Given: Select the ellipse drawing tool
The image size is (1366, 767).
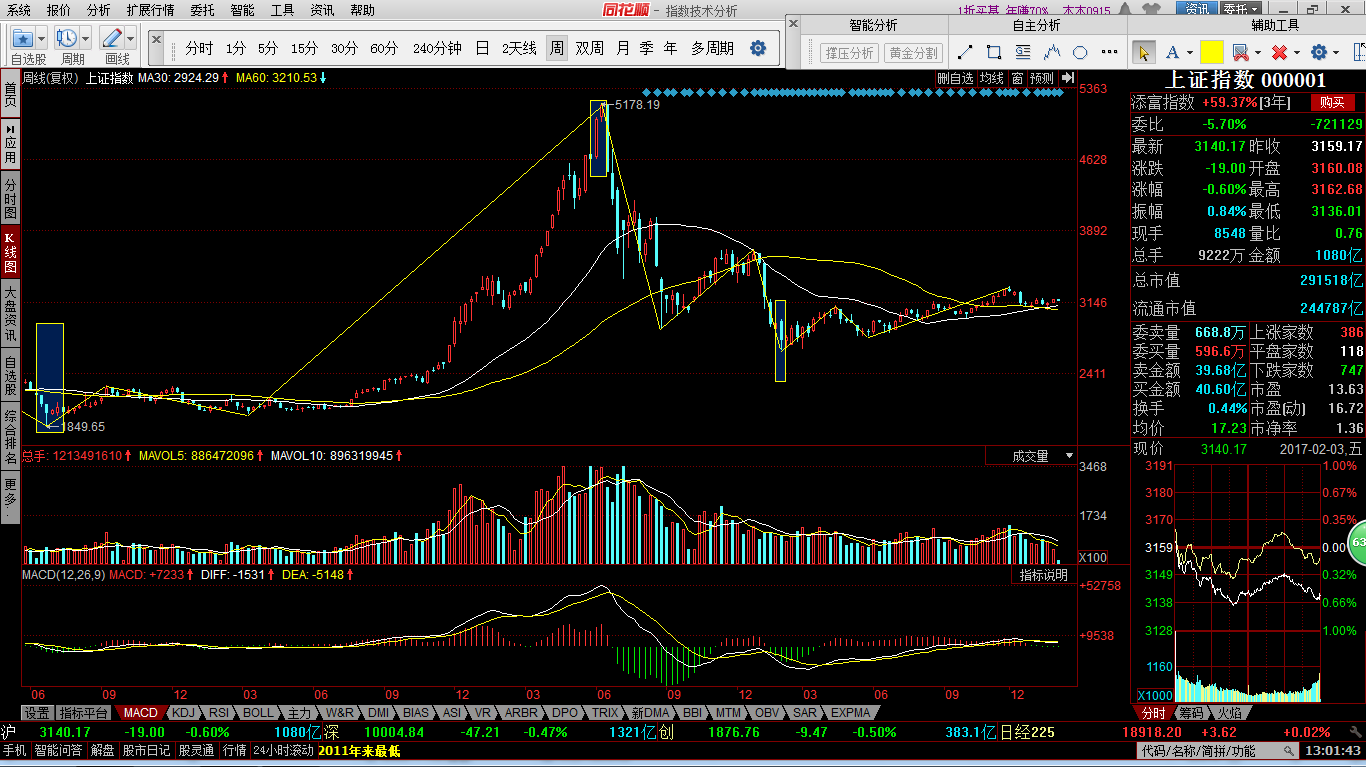Looking at the screenshot, I should point(1080,52).
